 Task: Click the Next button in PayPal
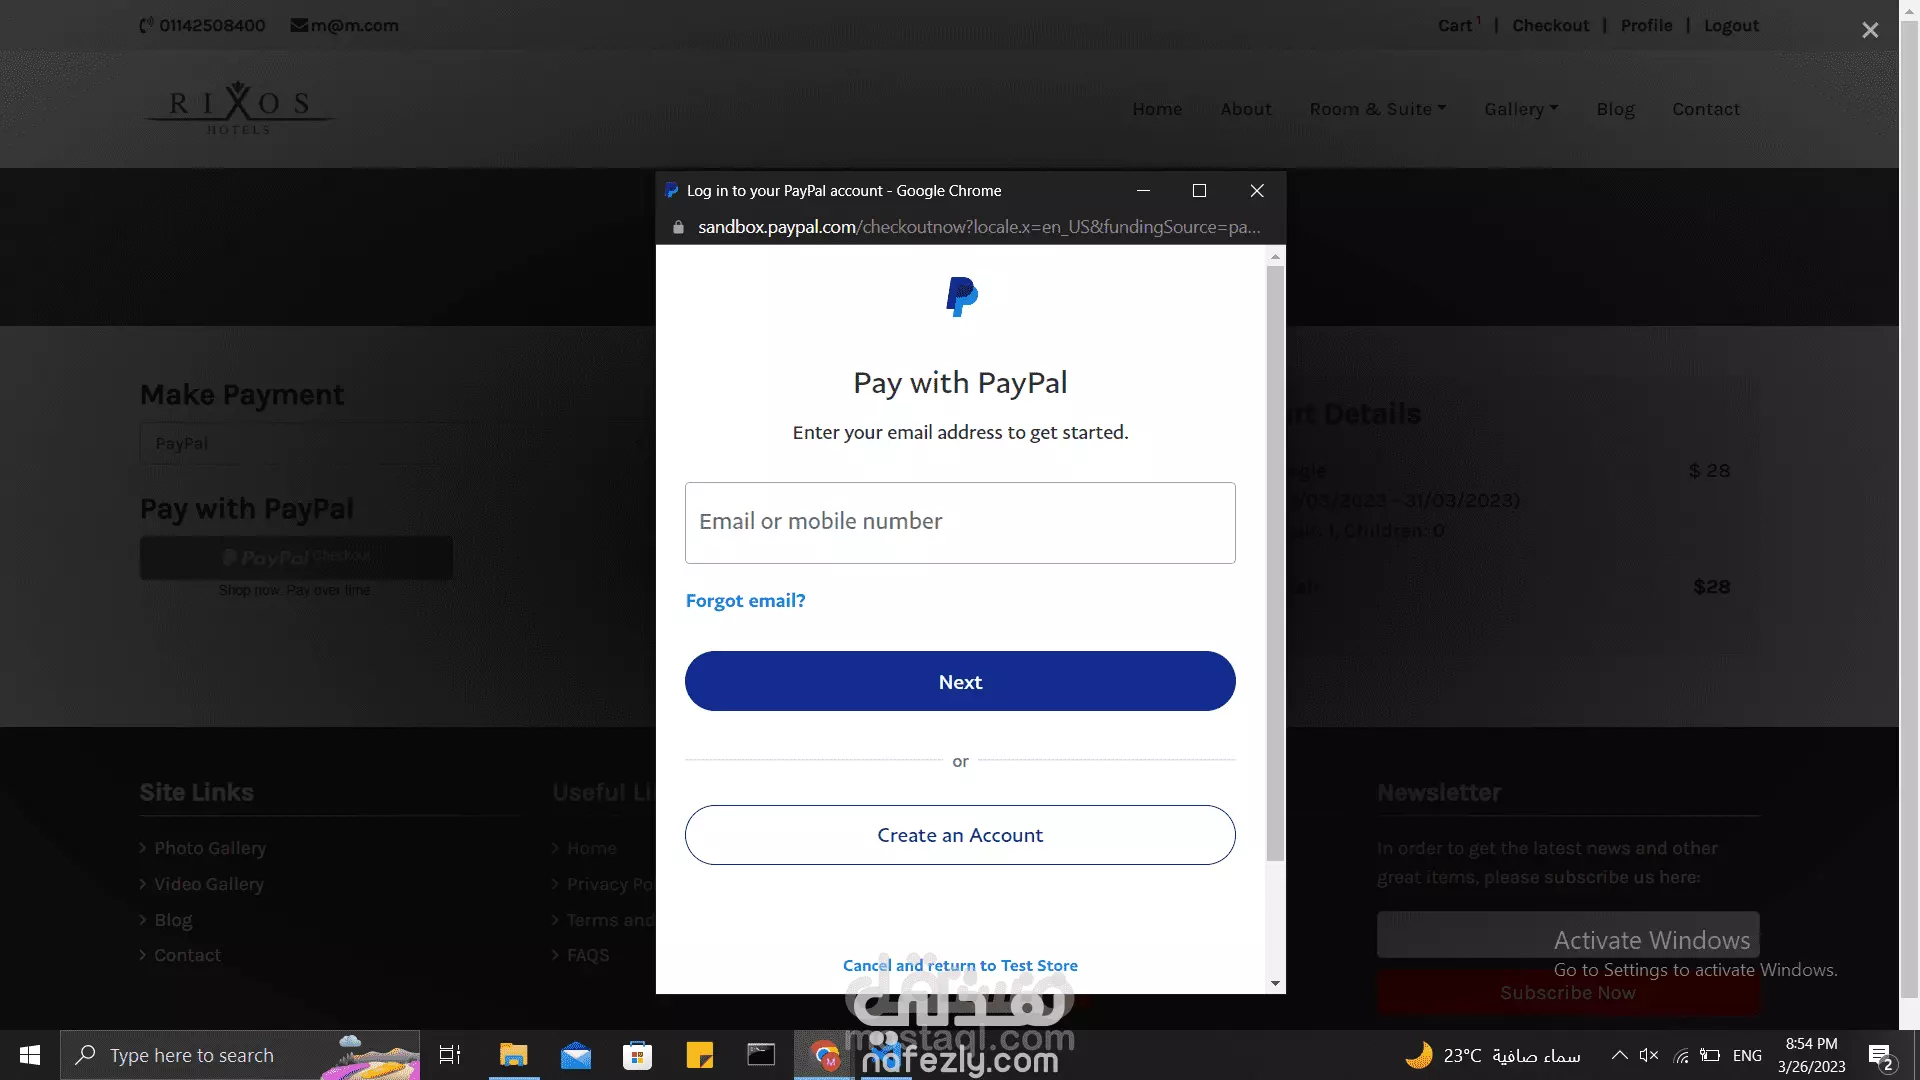click(960, 681)
